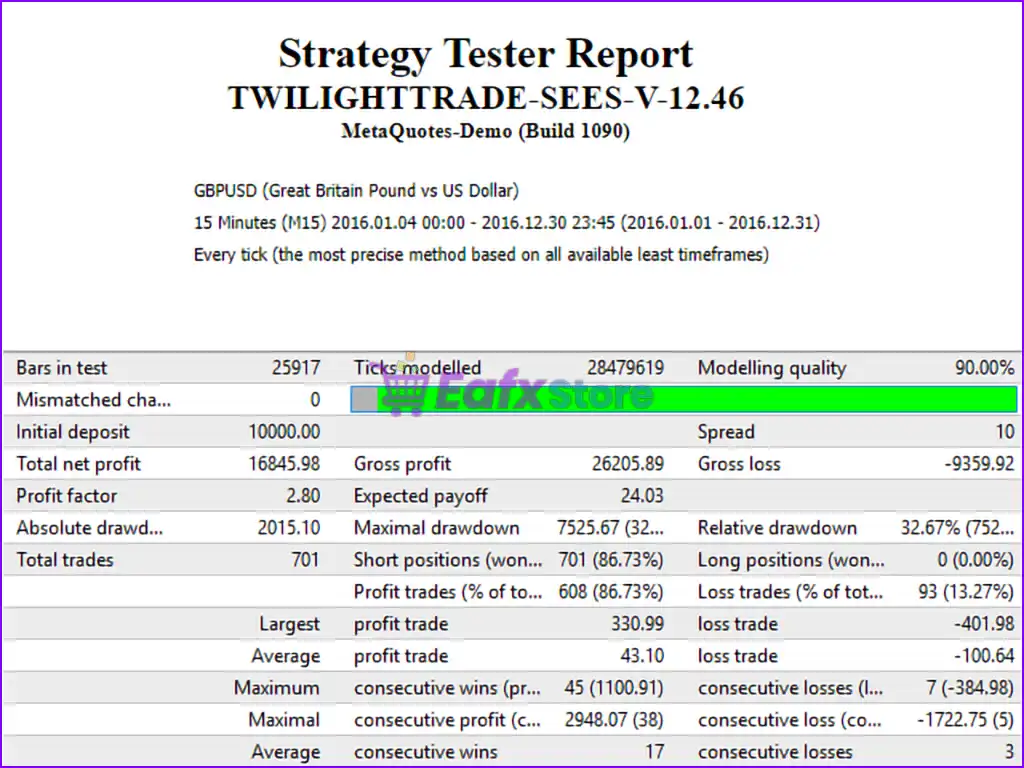Click the Maximum row label

(277, 688)
